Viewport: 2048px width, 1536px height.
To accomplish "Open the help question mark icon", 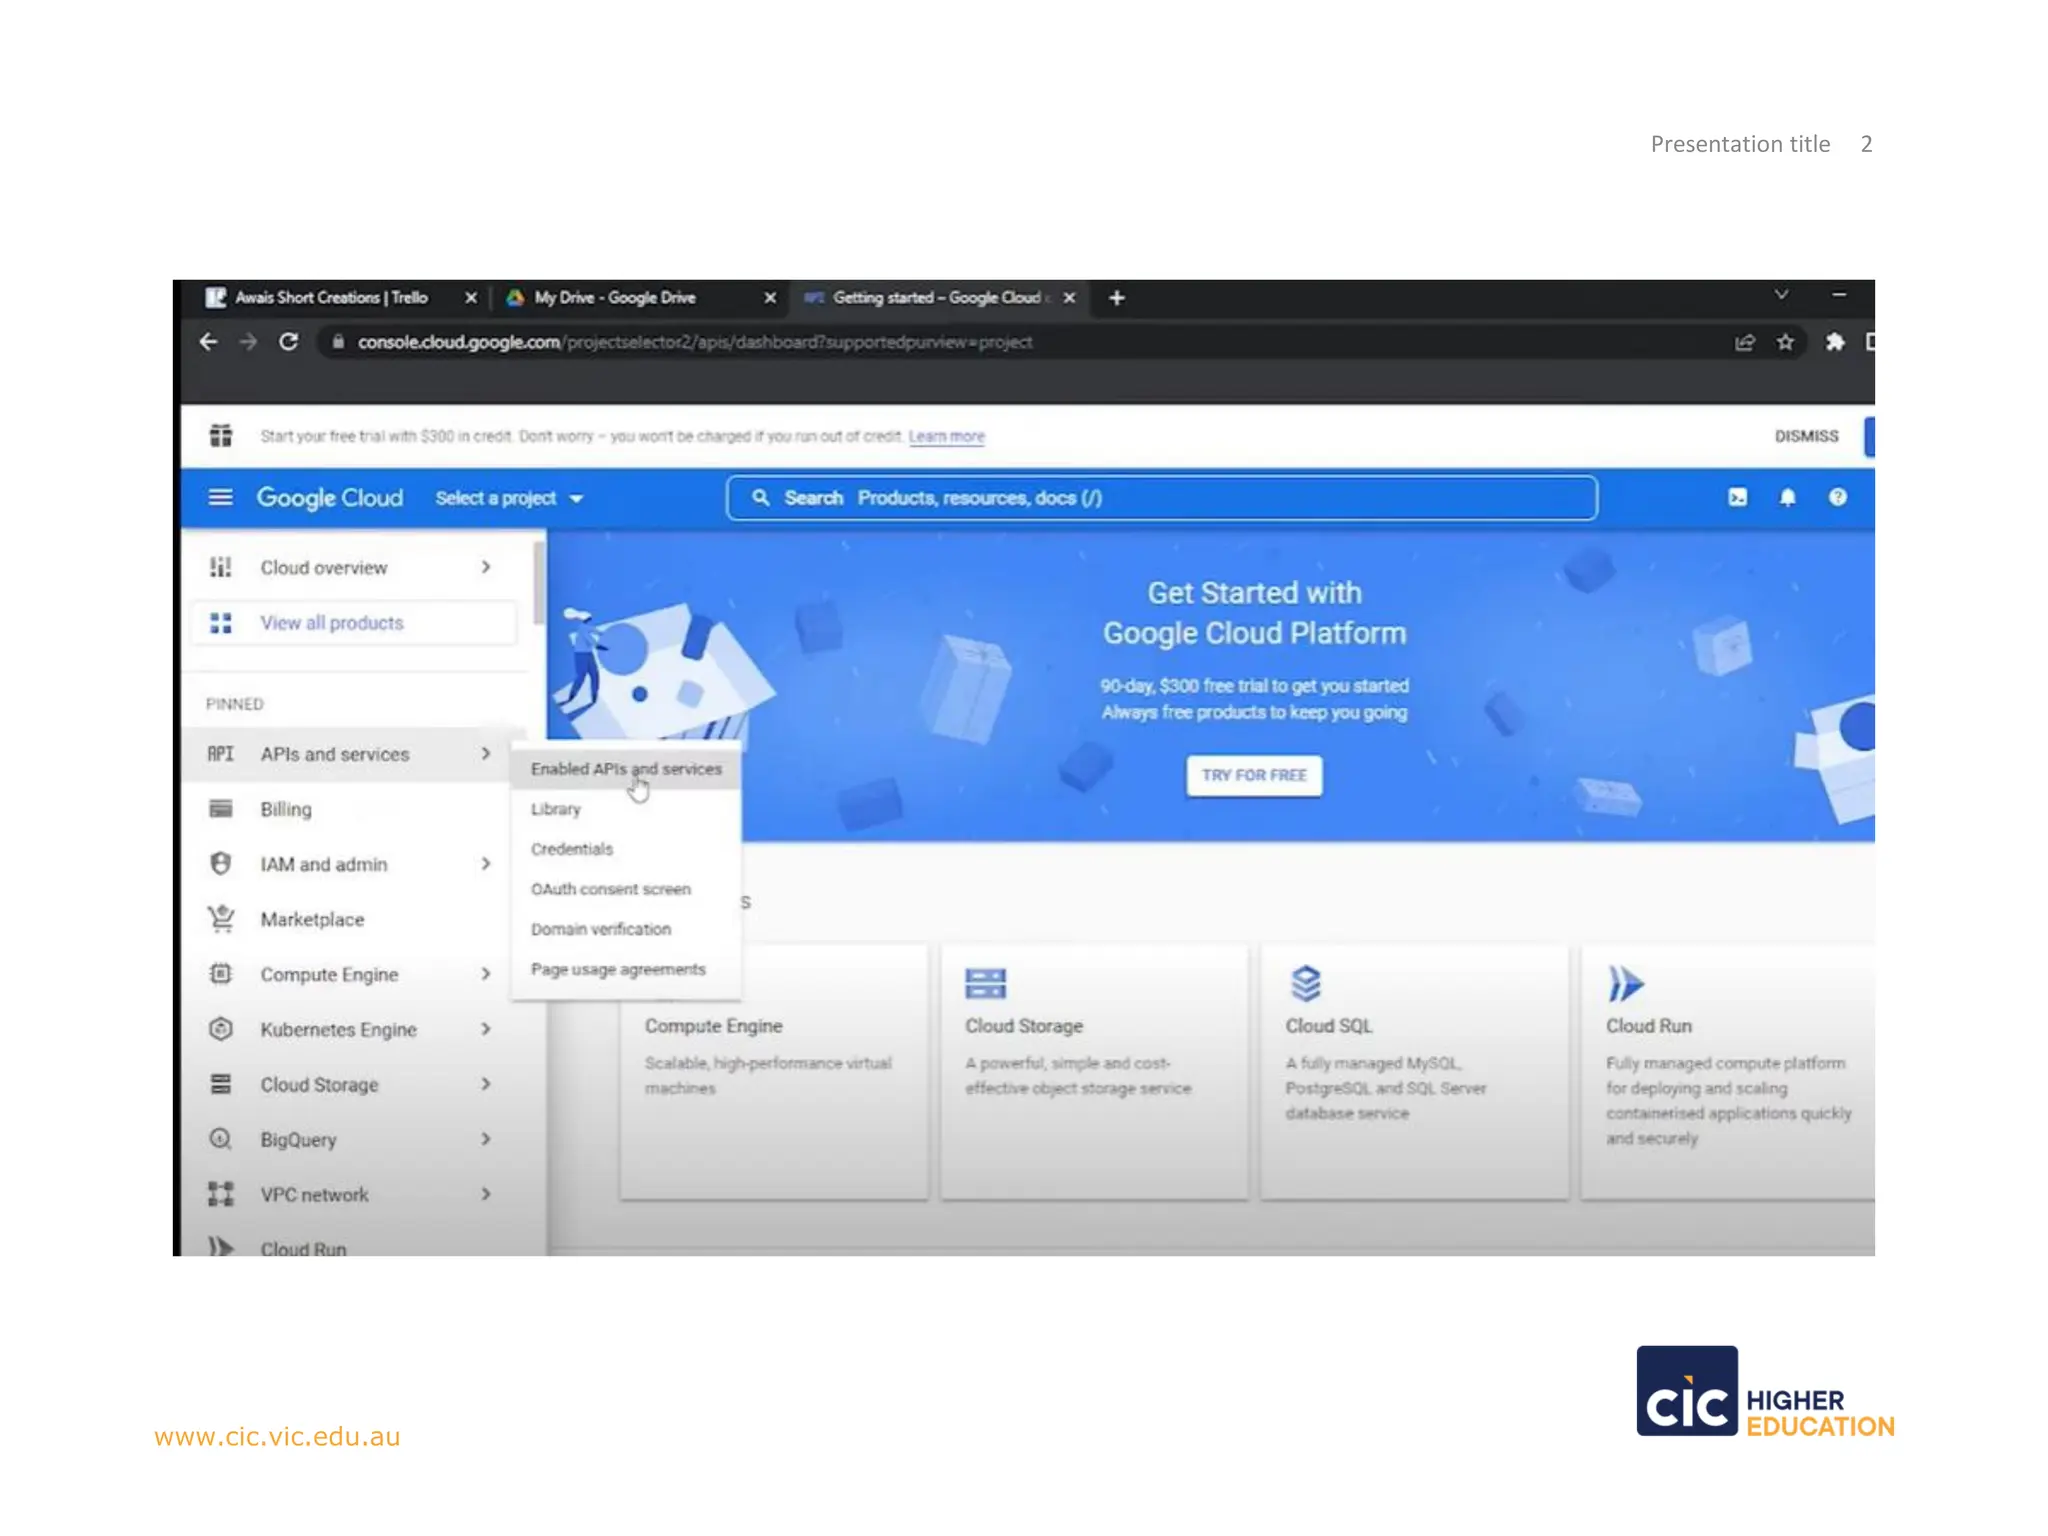I will [1837, 497].
